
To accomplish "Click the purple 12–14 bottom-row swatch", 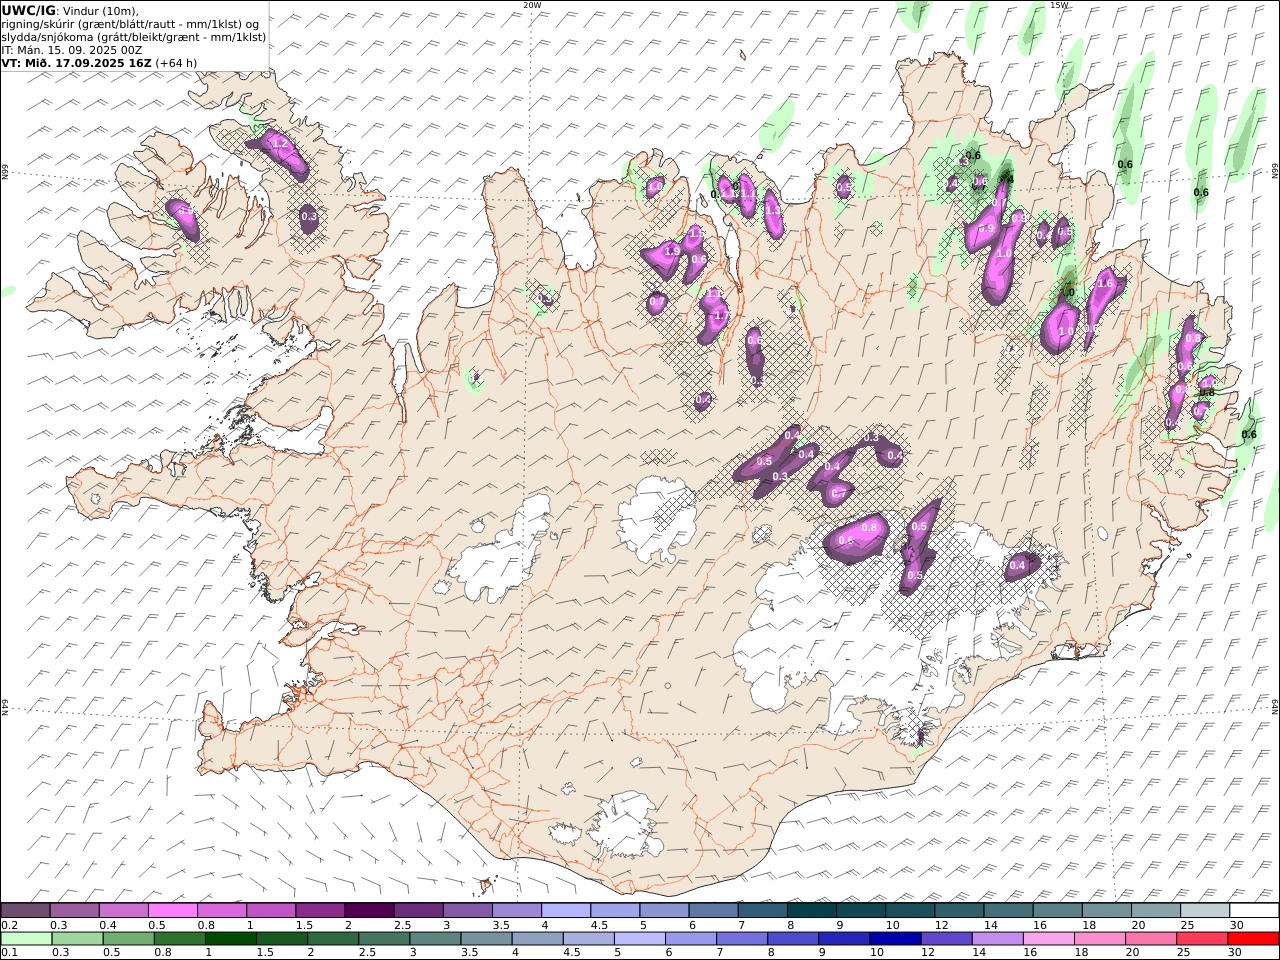I will point(946,938).
